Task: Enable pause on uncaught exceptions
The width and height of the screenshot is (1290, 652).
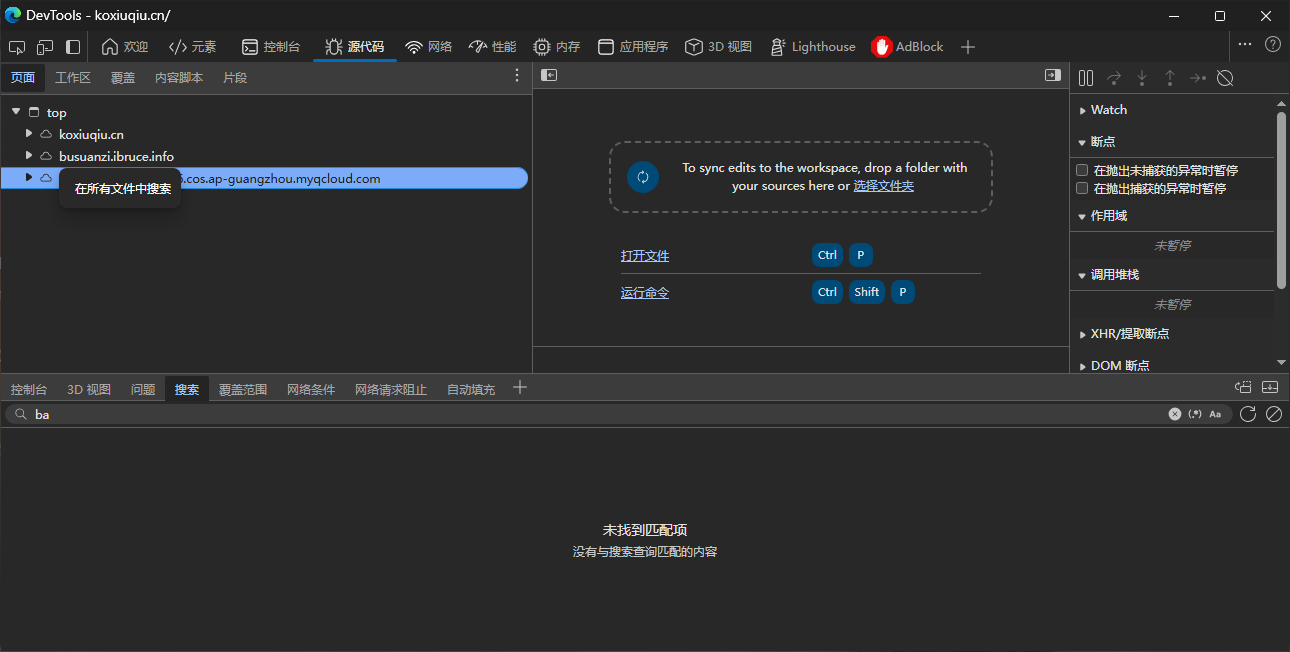Action: 1082,171
